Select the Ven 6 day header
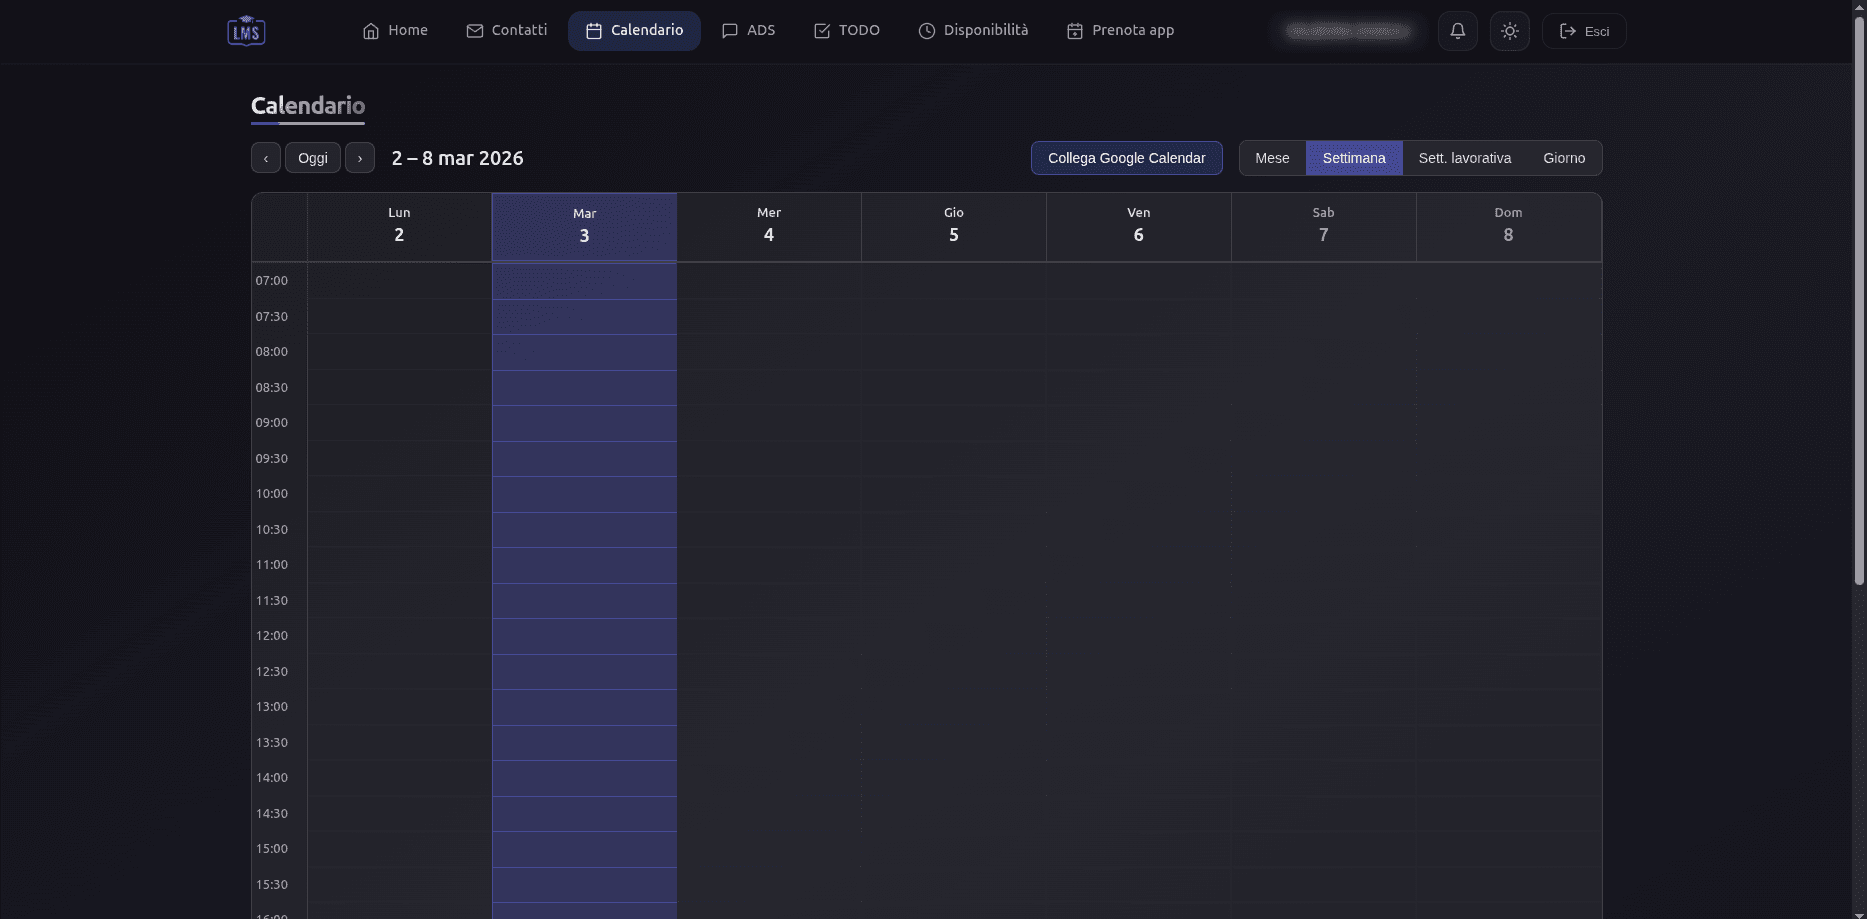The width and height of the screenshot is (1867, 919). (1138, 227)
